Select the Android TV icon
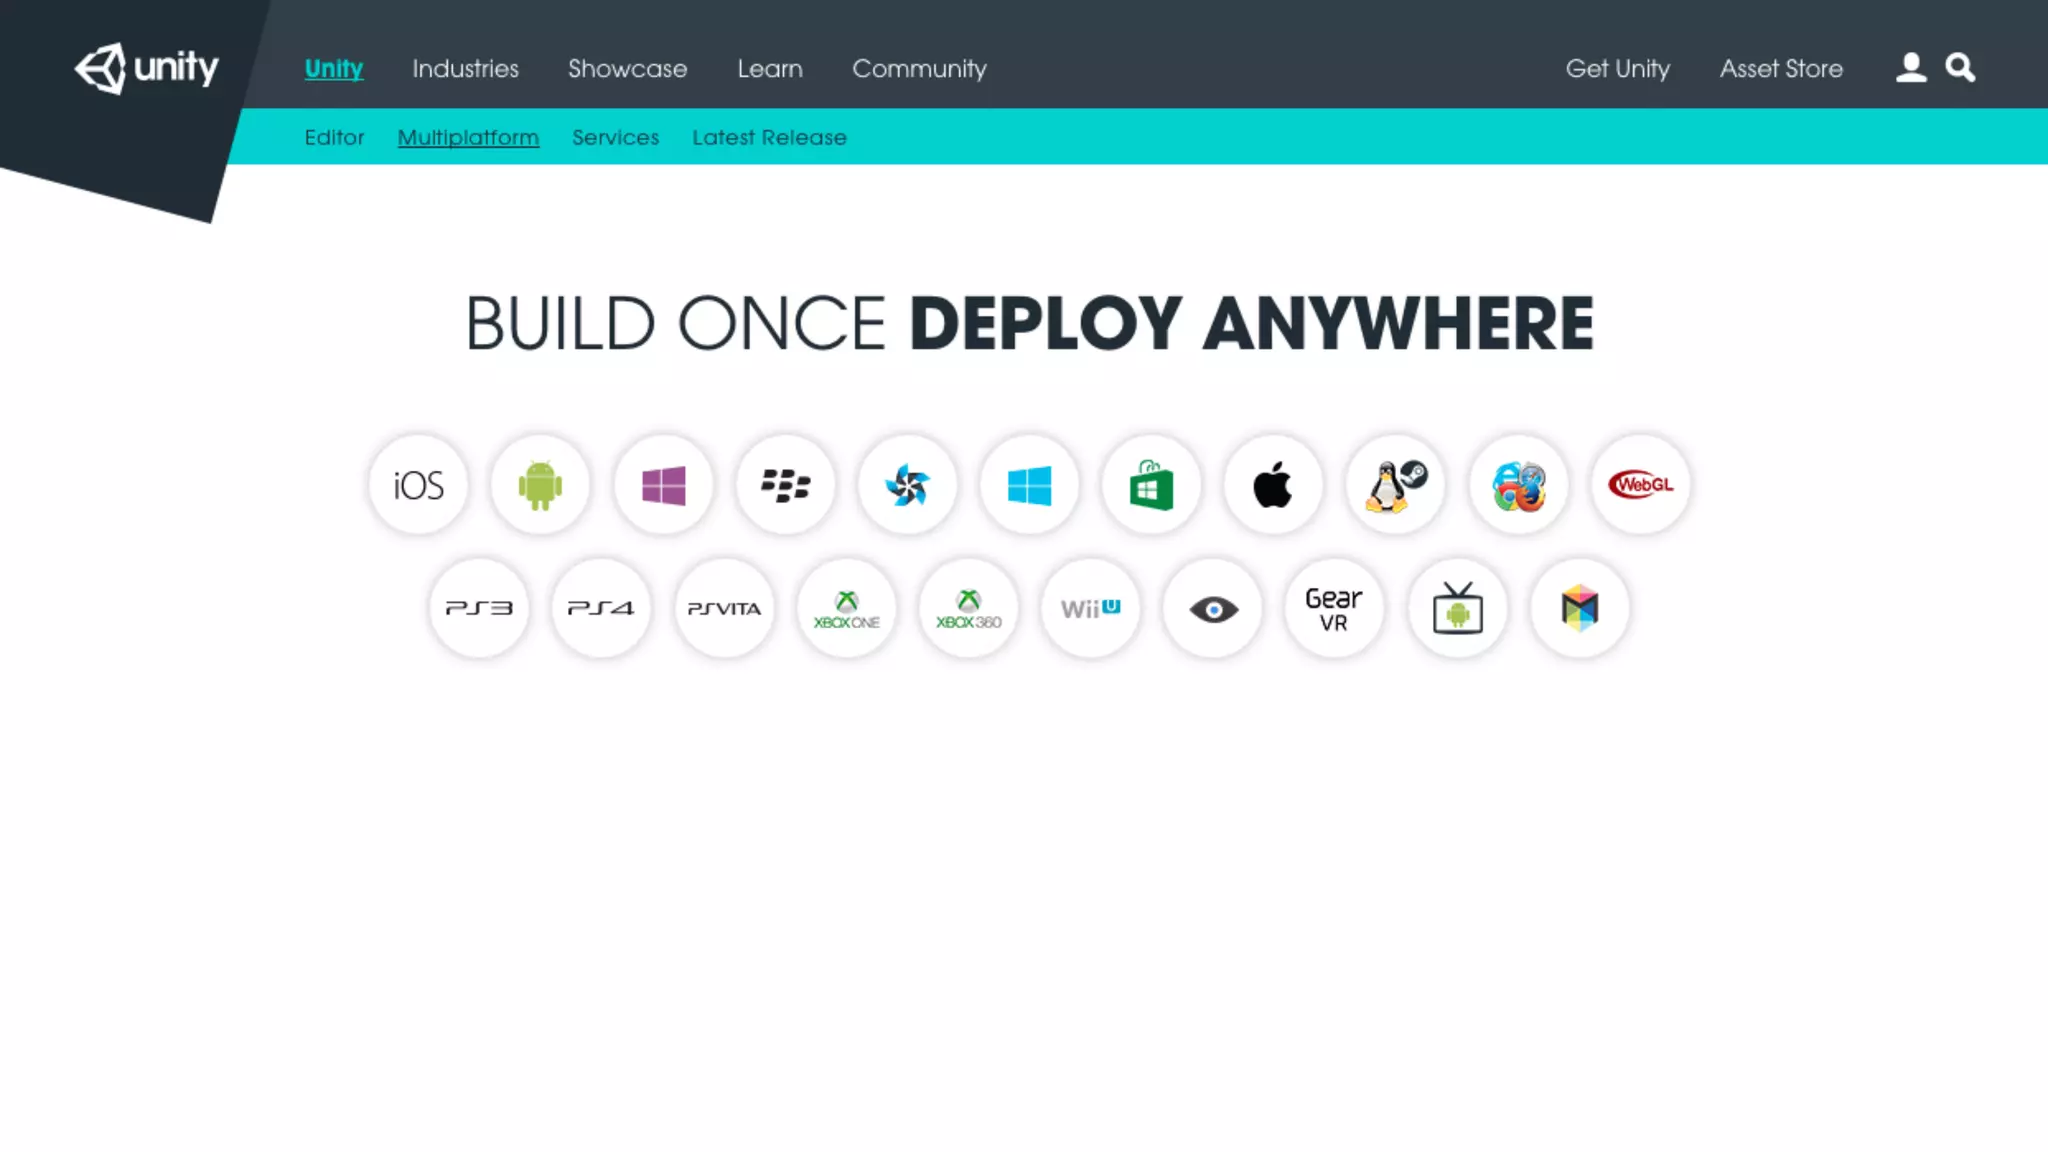The image size is (2048, 1152). [x=1457, y=608]
